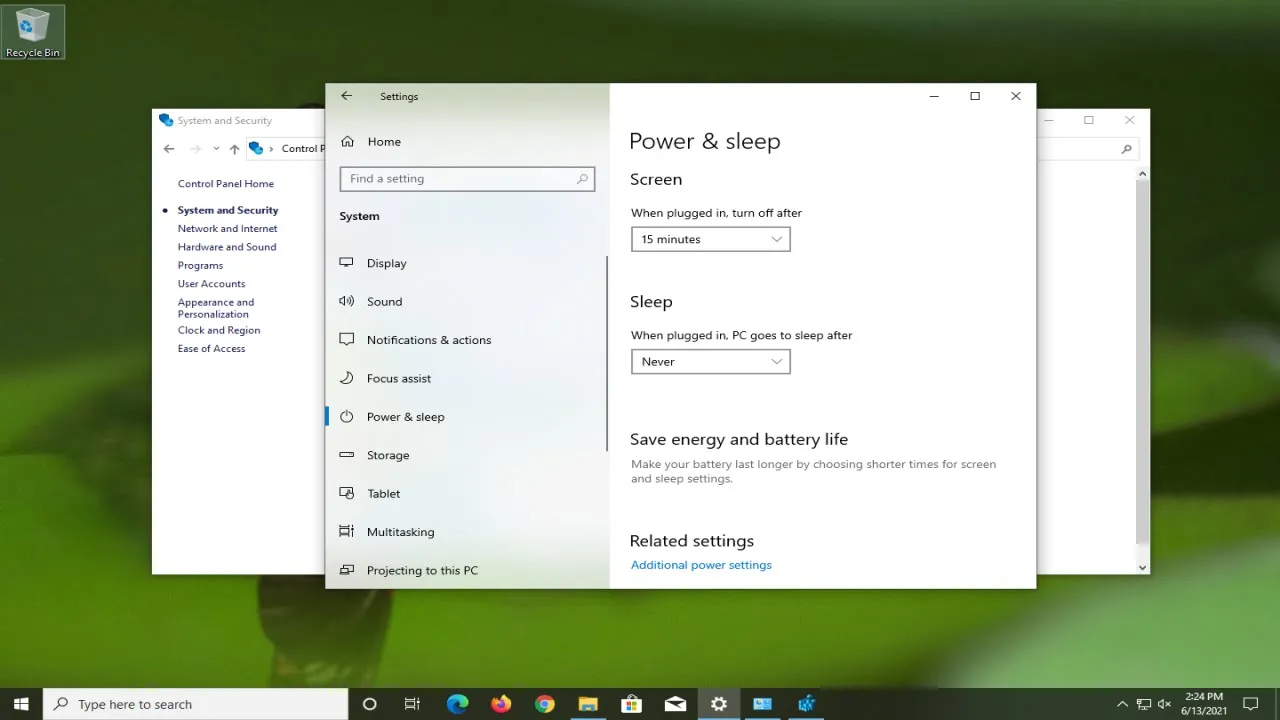Image resolution: width=1280 pixels, height=720 pixels.
Task: Open Mail app from taskbar
Action: click(675, 704)
